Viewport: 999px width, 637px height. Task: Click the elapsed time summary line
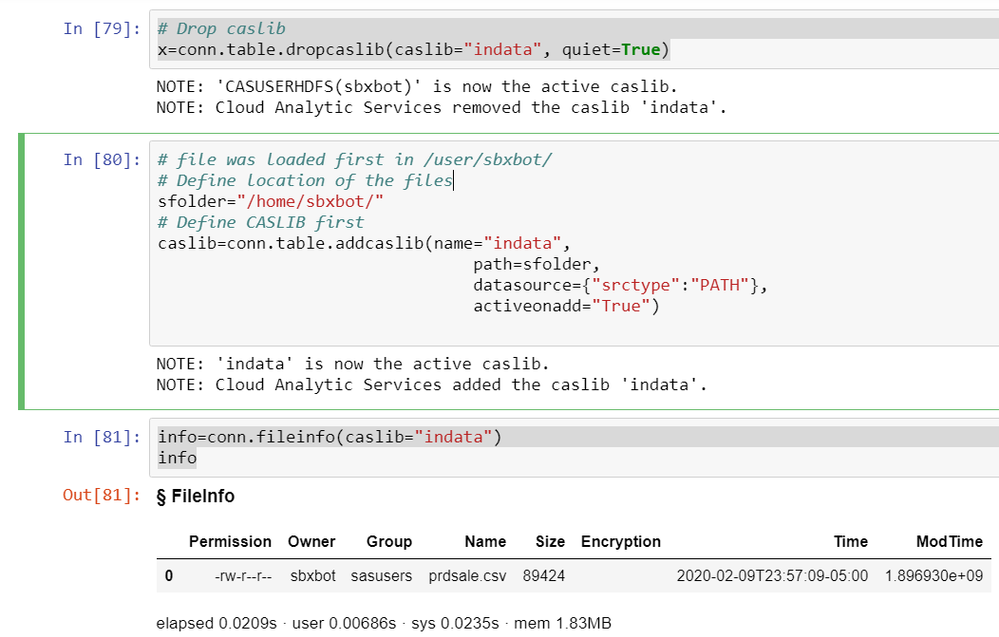point(383,624)
